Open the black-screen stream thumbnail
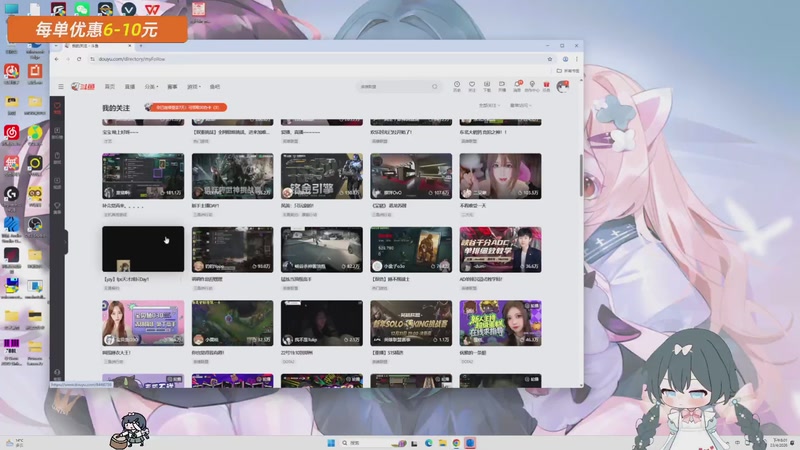The image size is (800, 450). [x=143, y=249]
